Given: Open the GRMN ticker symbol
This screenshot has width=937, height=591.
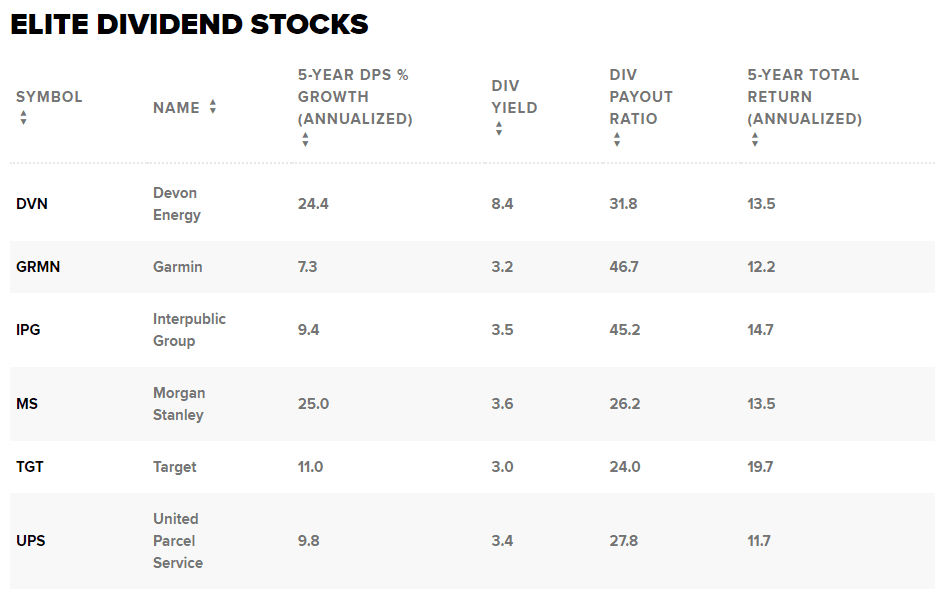Looking at the screenshot, I should 38,267.
